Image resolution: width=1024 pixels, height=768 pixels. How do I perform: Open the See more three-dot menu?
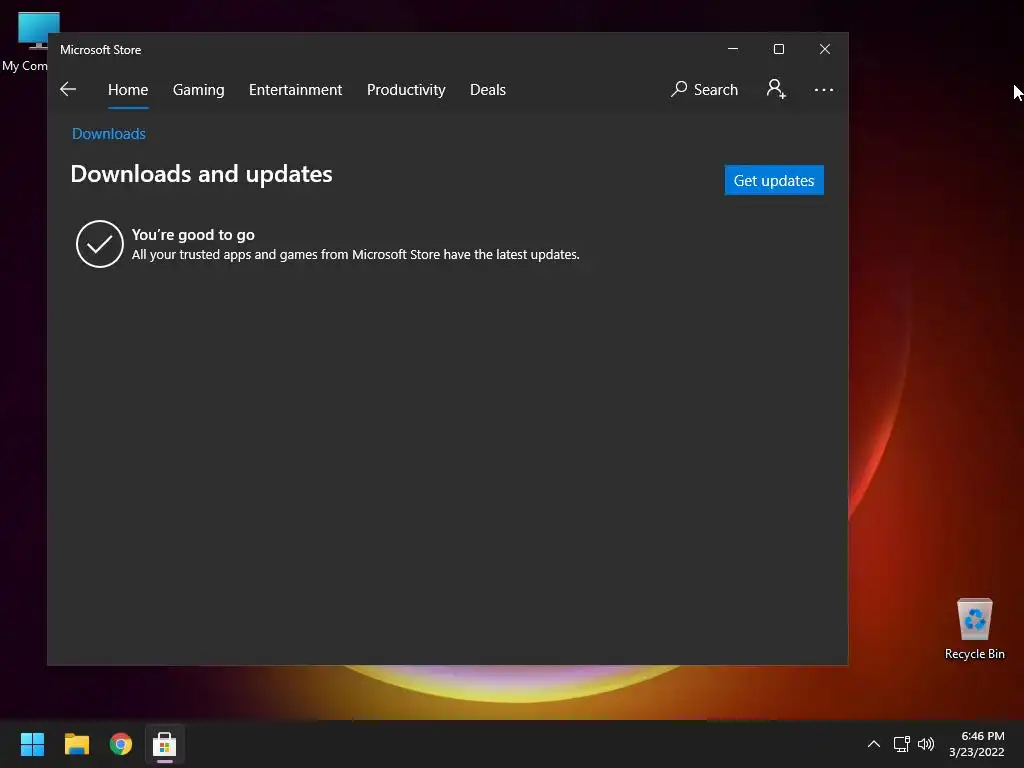coord(824,89)
